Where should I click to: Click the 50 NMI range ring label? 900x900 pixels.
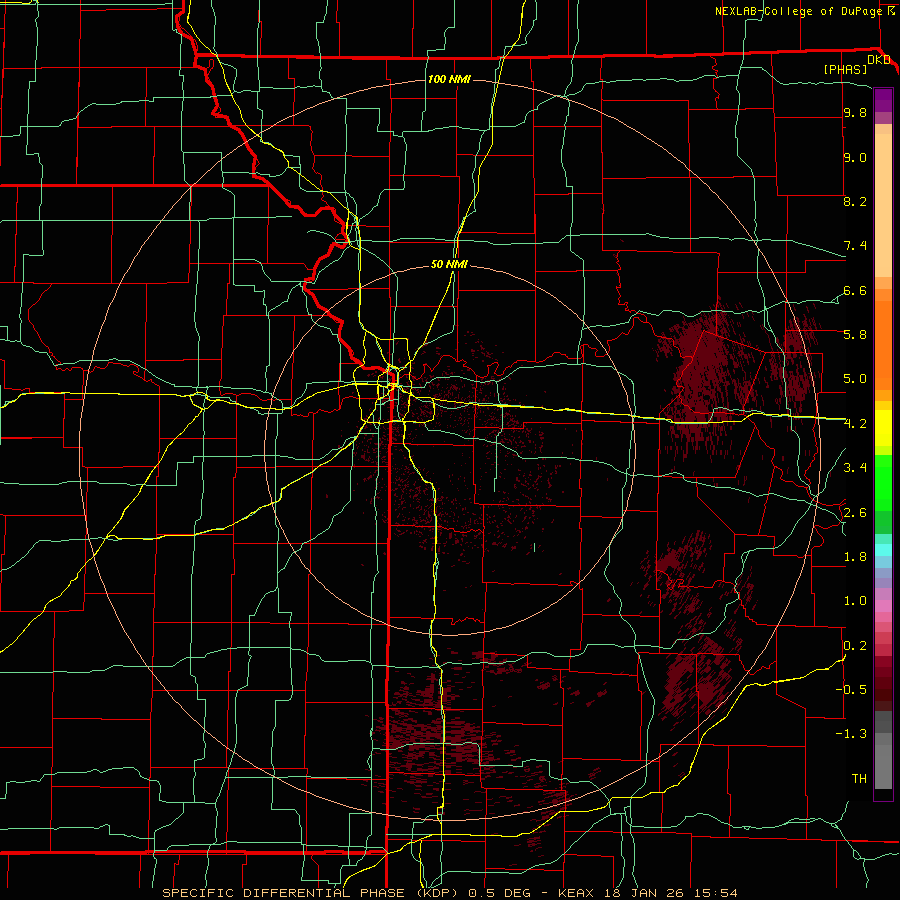(x=449, y=264)
